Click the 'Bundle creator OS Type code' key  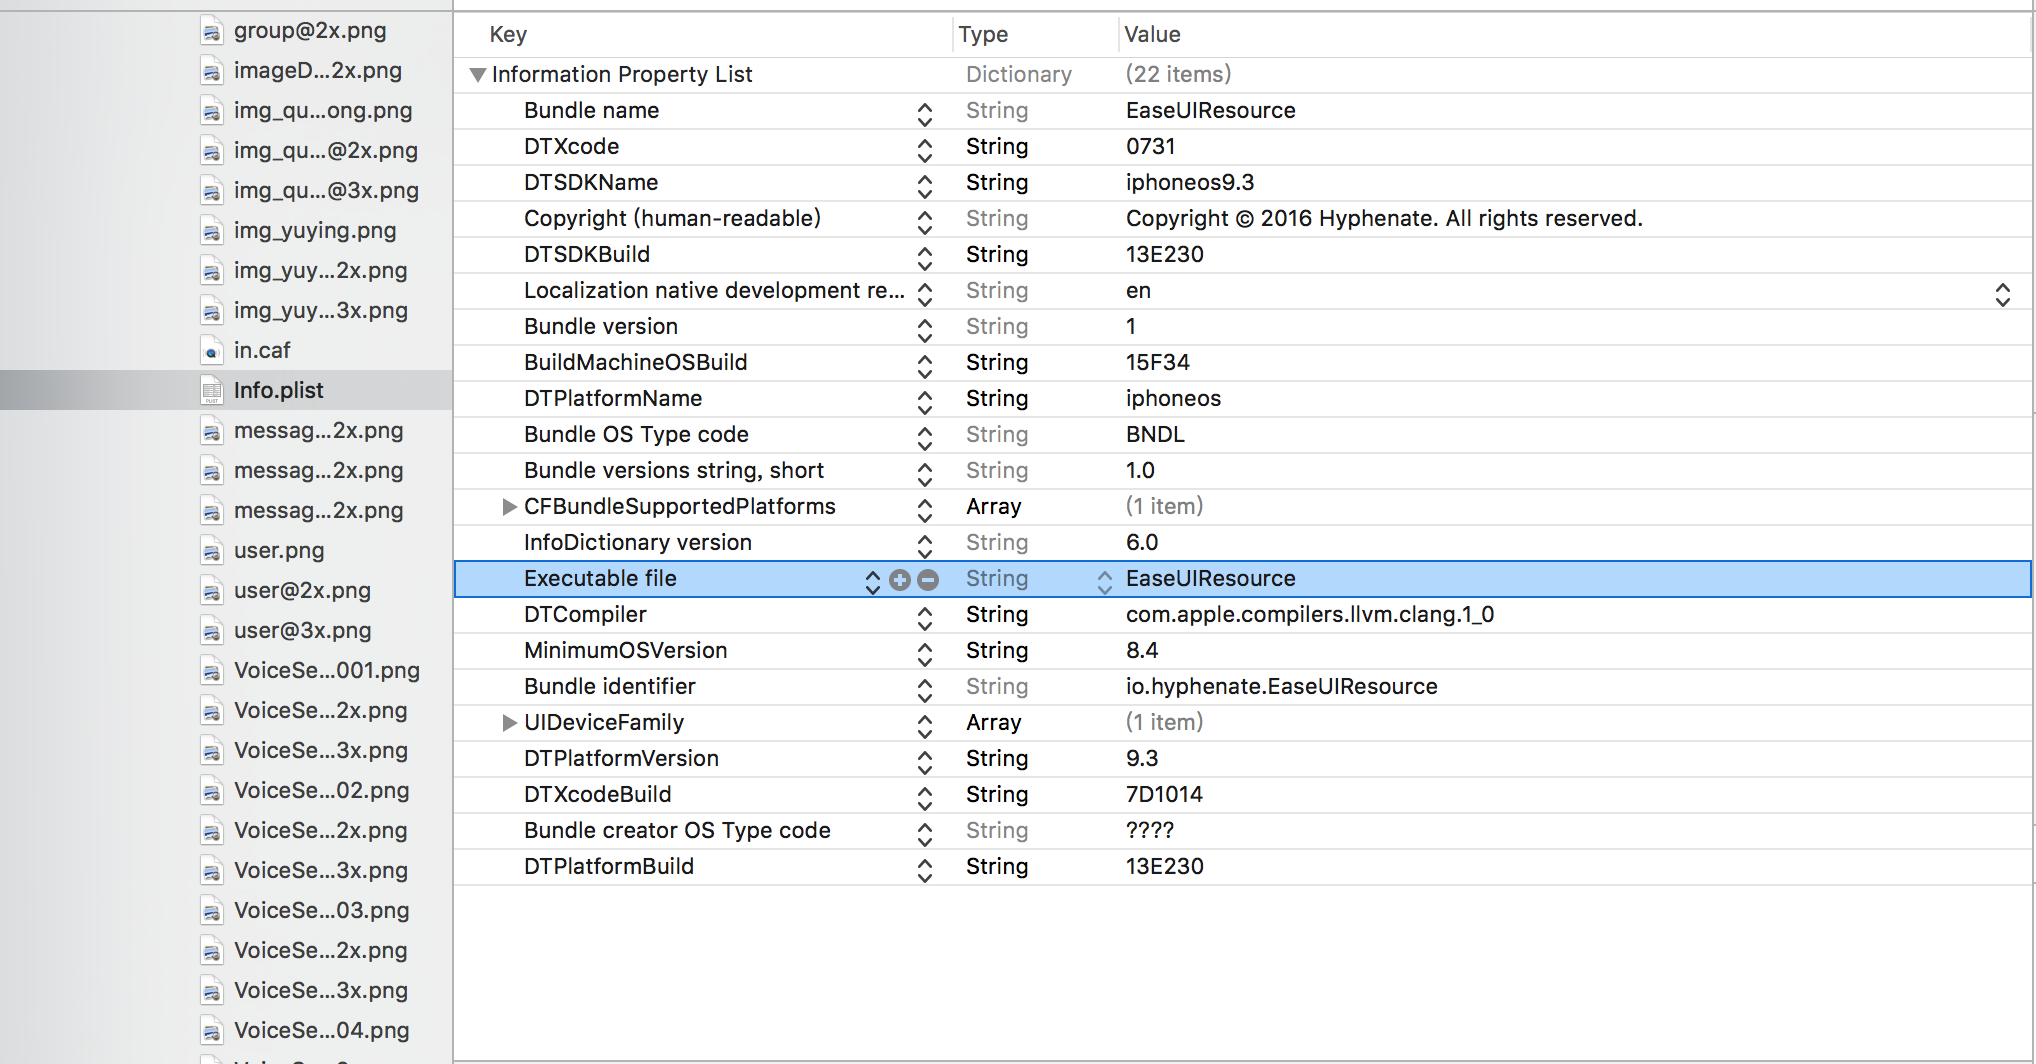(x=677, y=830)
